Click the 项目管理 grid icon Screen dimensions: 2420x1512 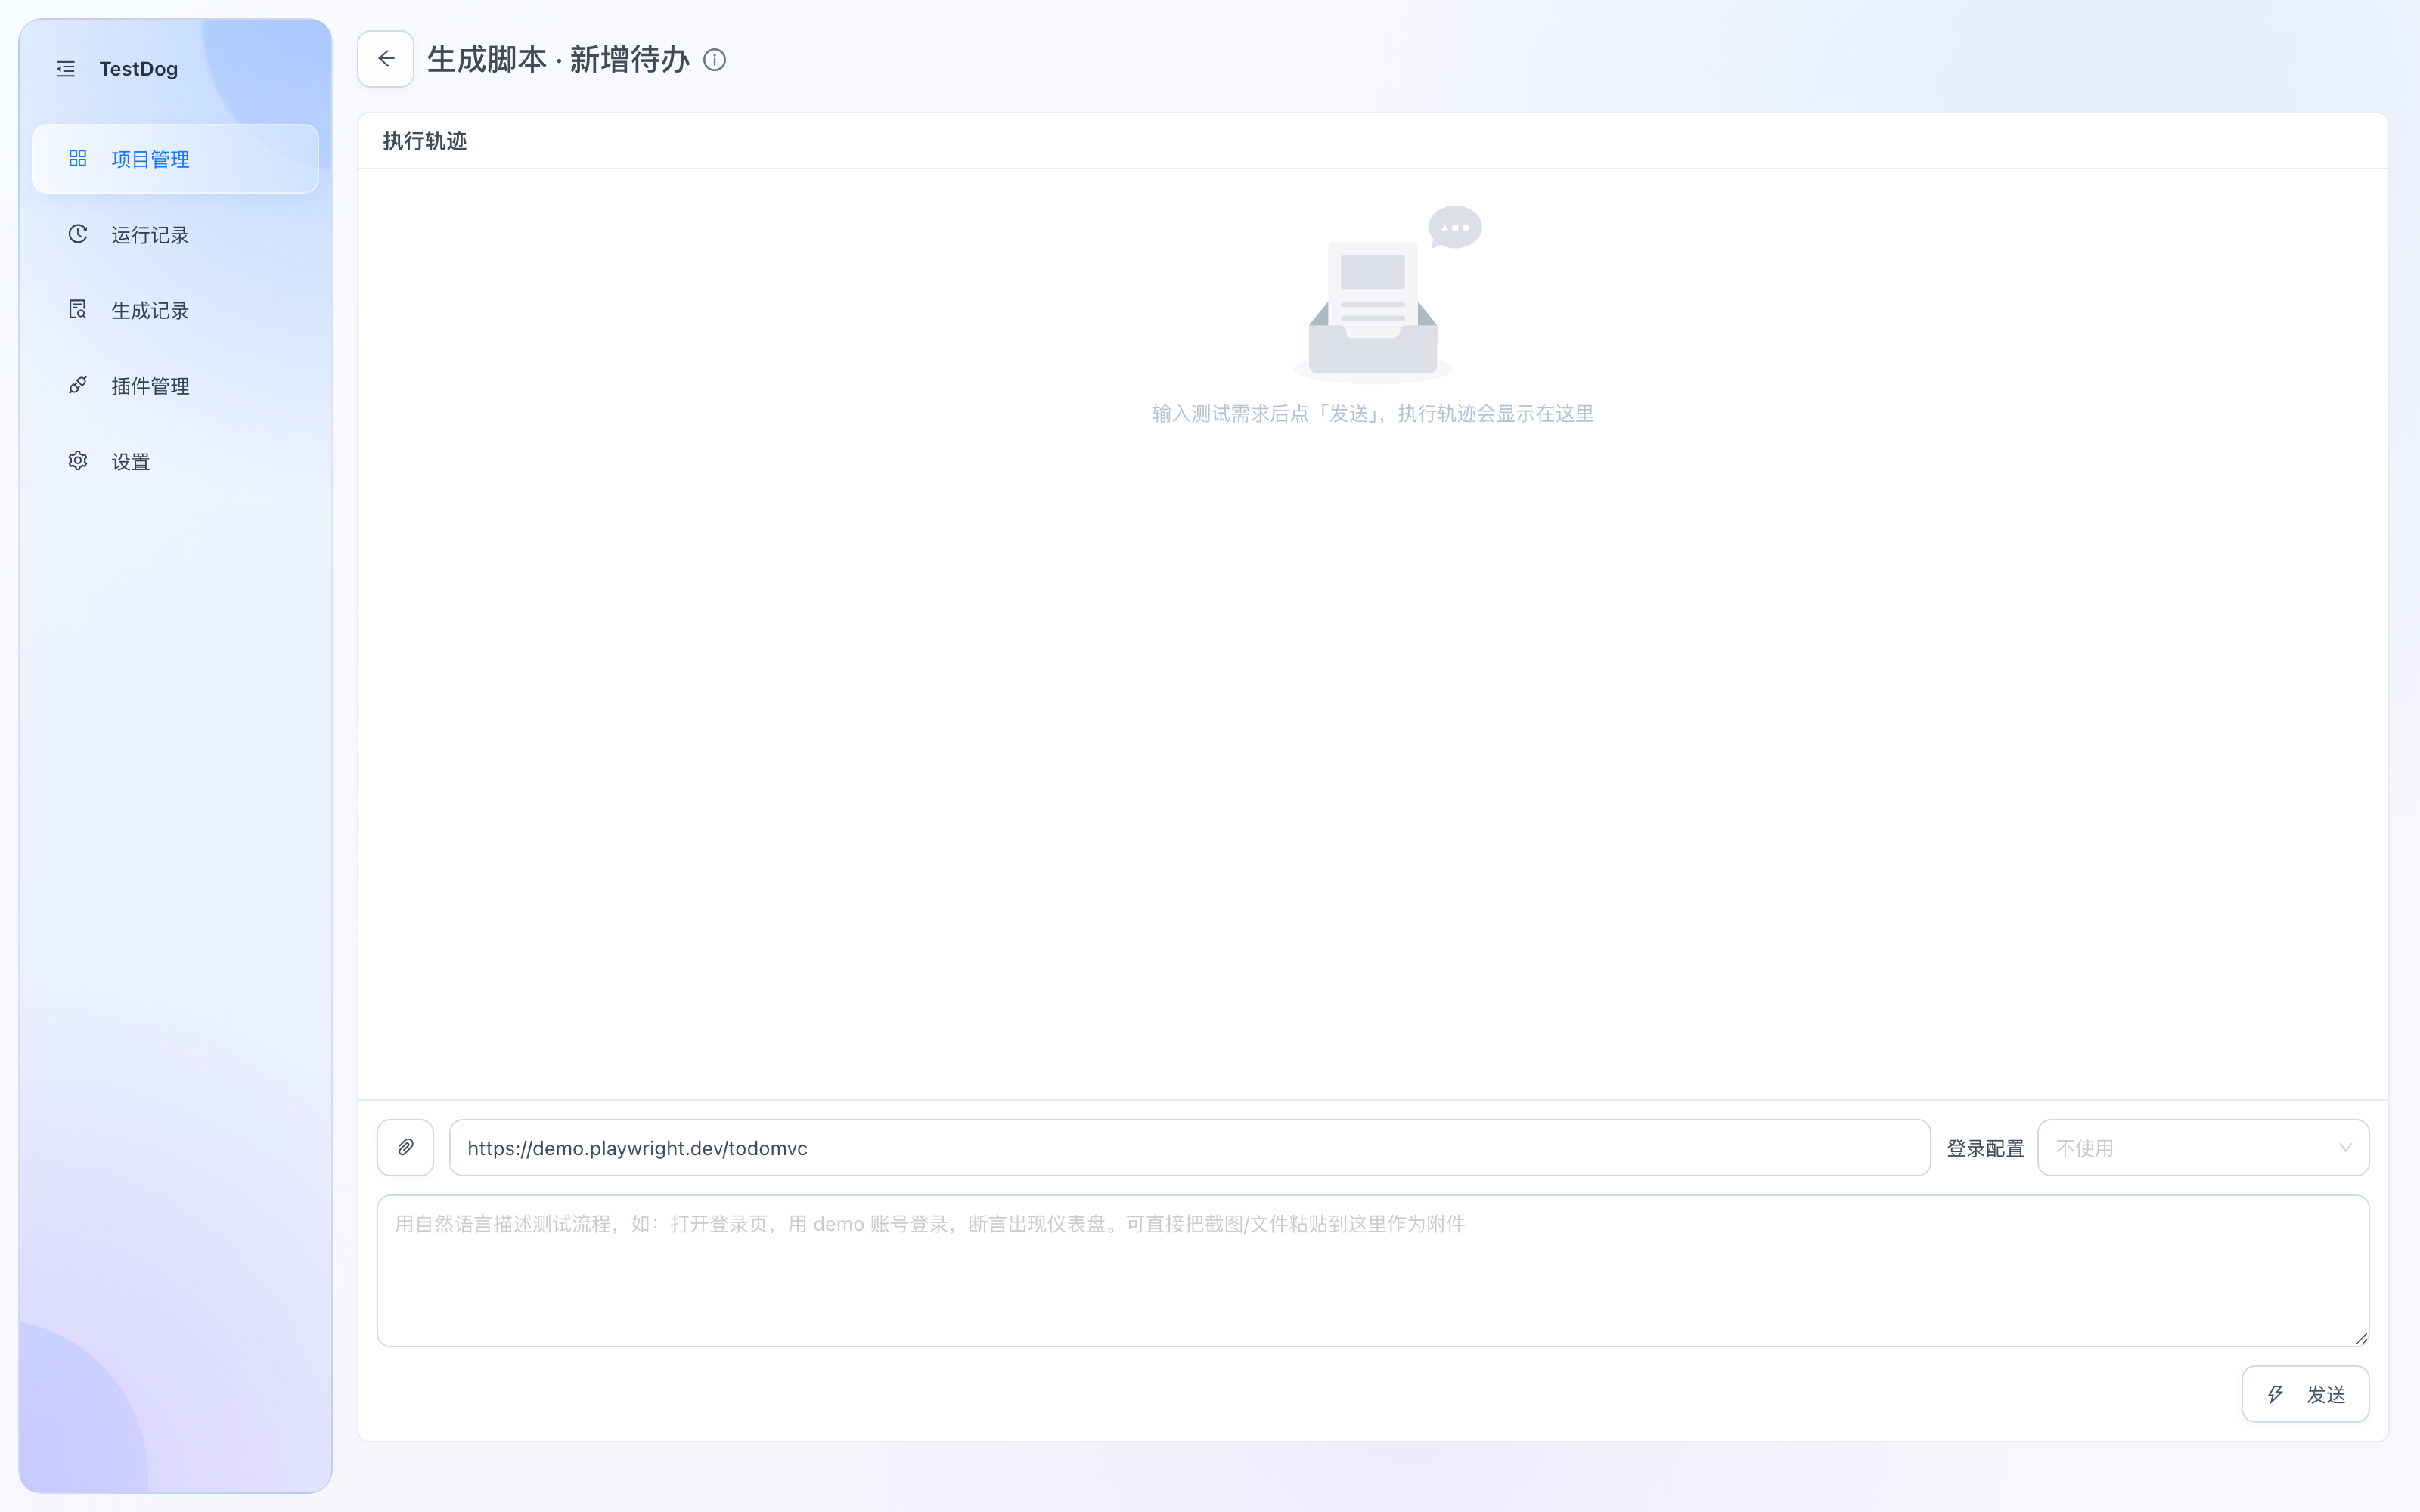pyautogui.click(x=78, y=158)
